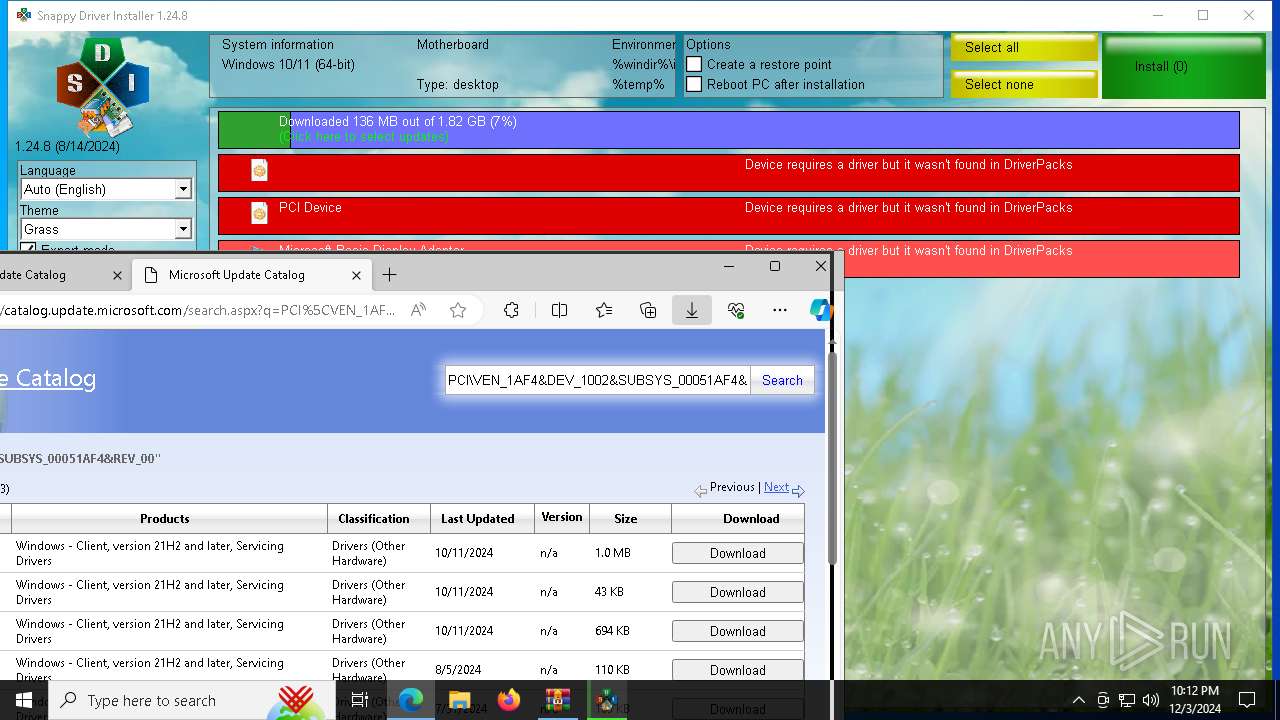Select the Microsoft Update Catalog active tab
1280x720 pixels.
click(250, 274)
